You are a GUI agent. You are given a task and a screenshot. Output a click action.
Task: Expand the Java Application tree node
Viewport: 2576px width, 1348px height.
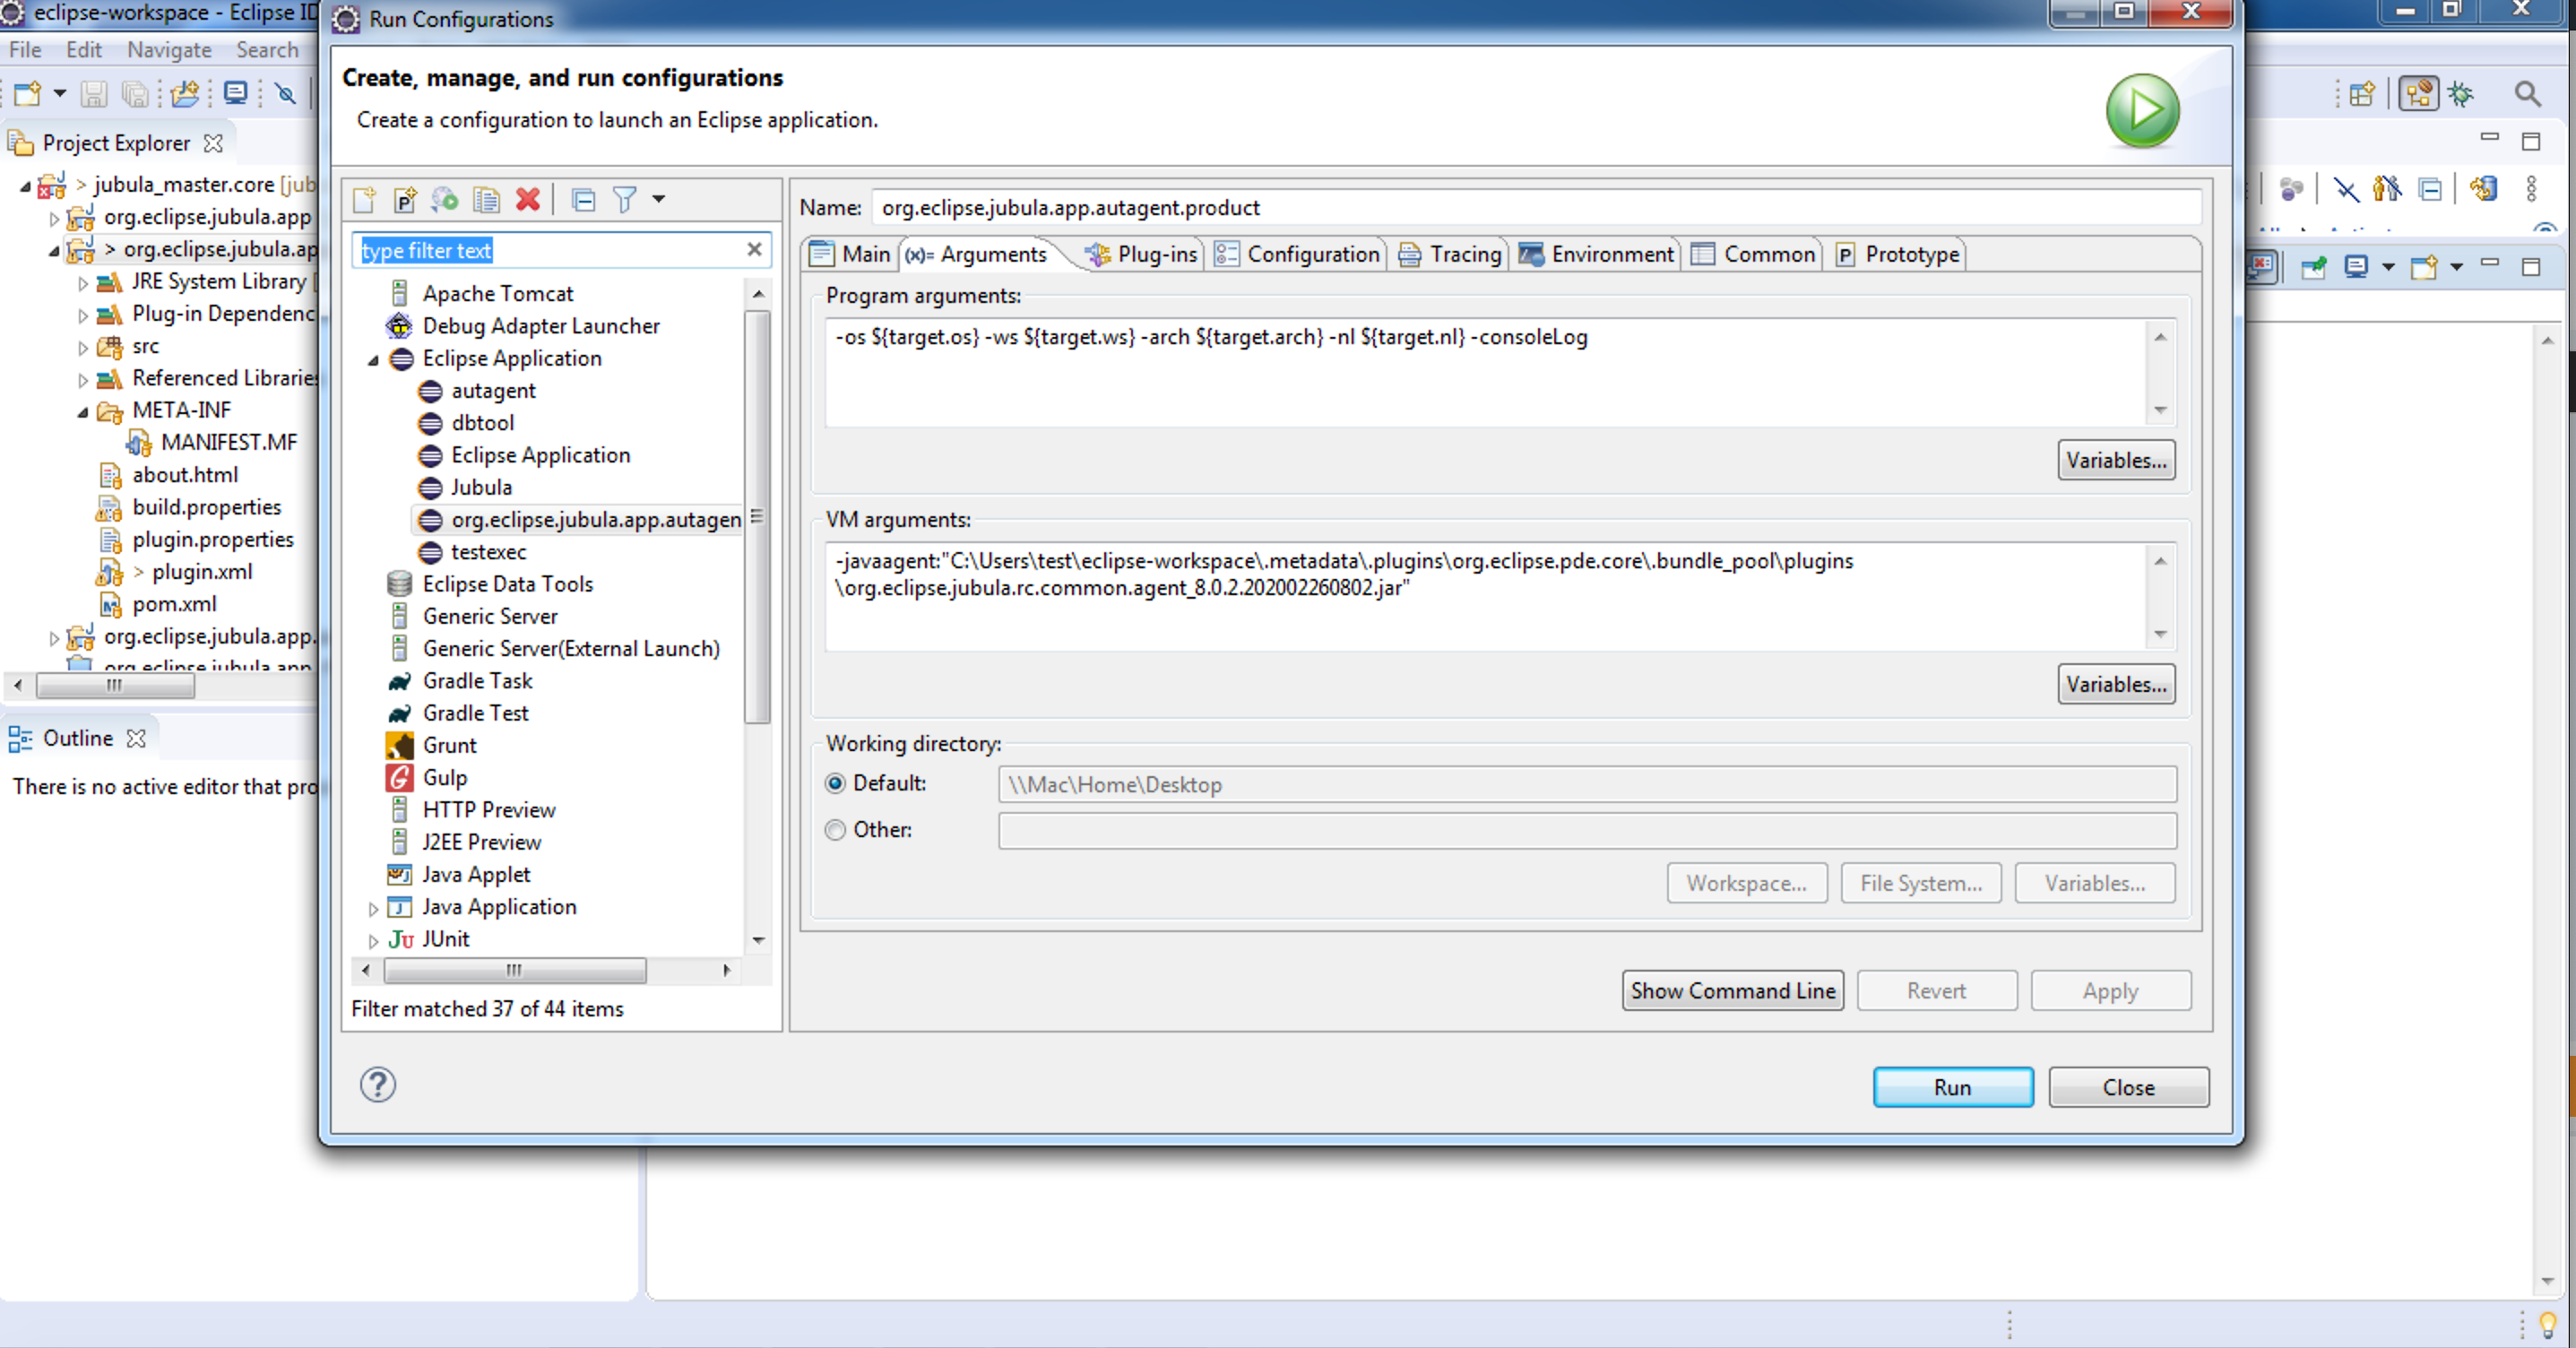pos(373,908)
